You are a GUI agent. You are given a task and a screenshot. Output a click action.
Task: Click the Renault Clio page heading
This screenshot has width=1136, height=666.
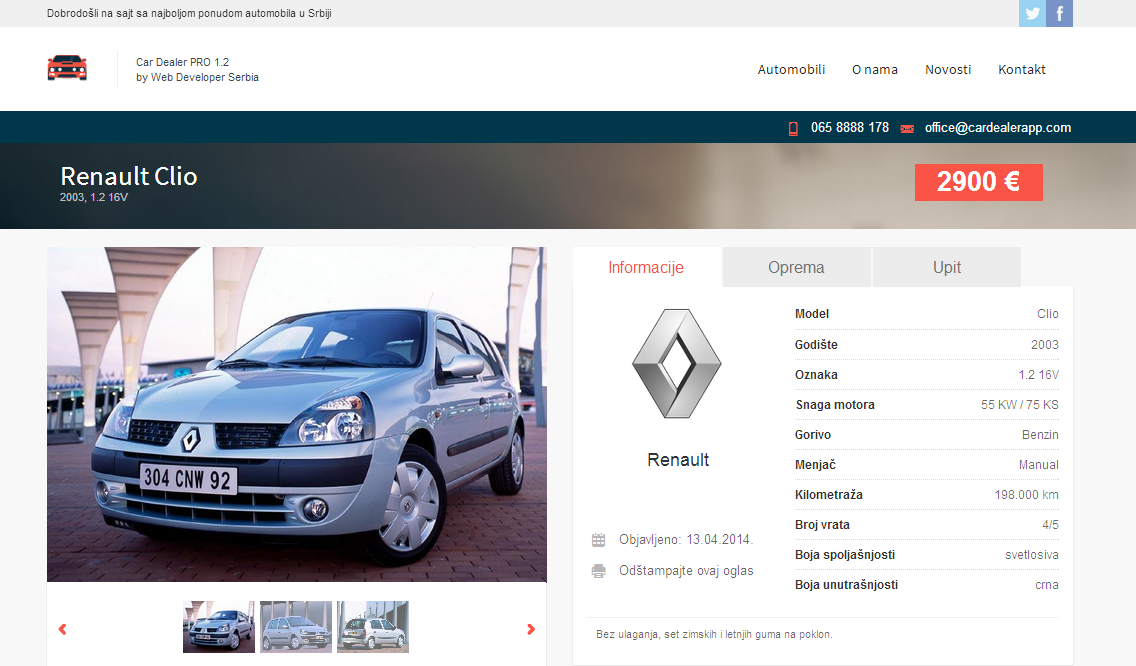[x=129, y=176]
